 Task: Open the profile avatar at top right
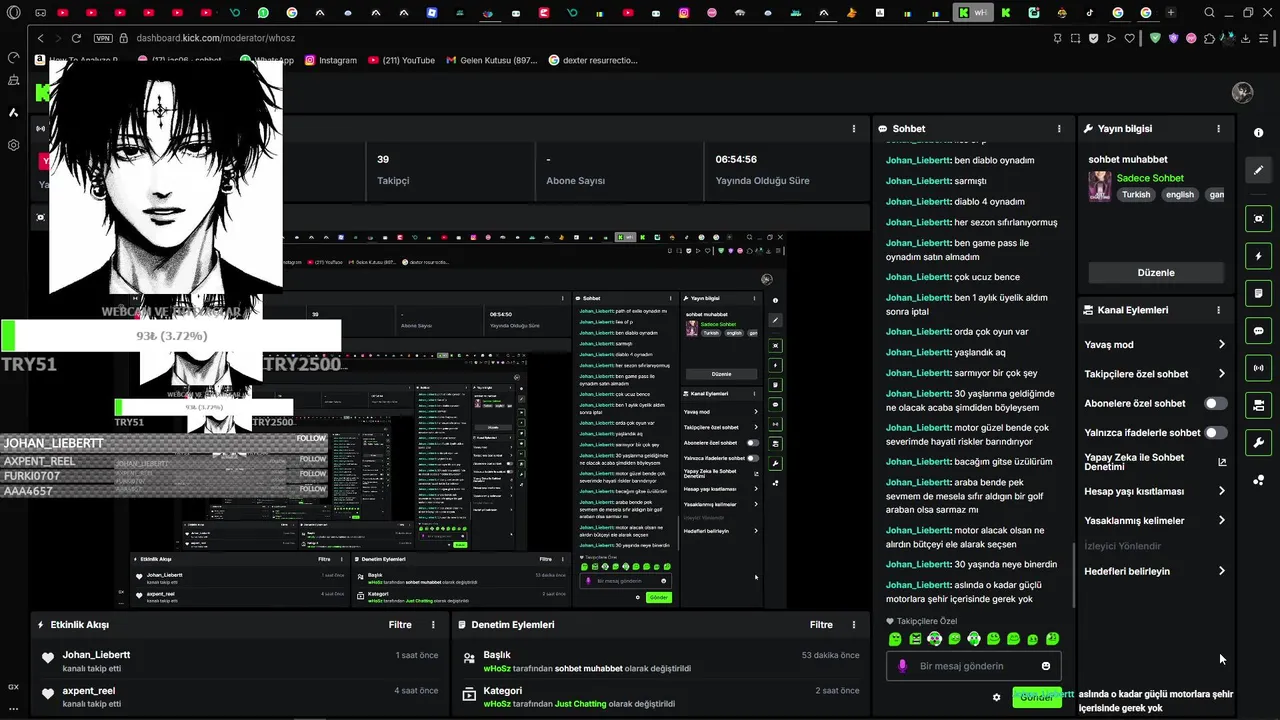1243,92
